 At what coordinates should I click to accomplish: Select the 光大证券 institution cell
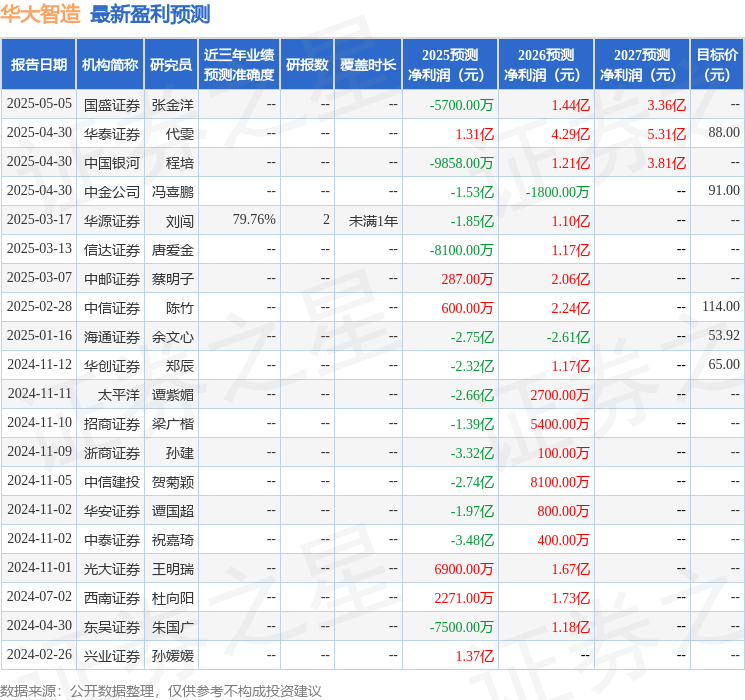point(112,569)
